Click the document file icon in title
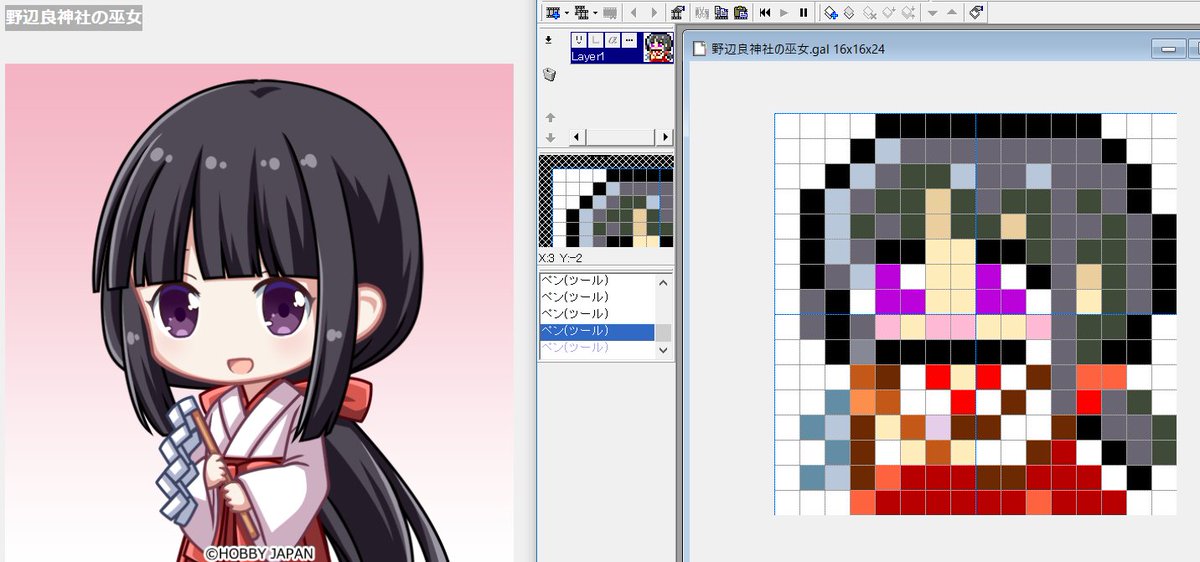1200x562 pixels. 700,48
